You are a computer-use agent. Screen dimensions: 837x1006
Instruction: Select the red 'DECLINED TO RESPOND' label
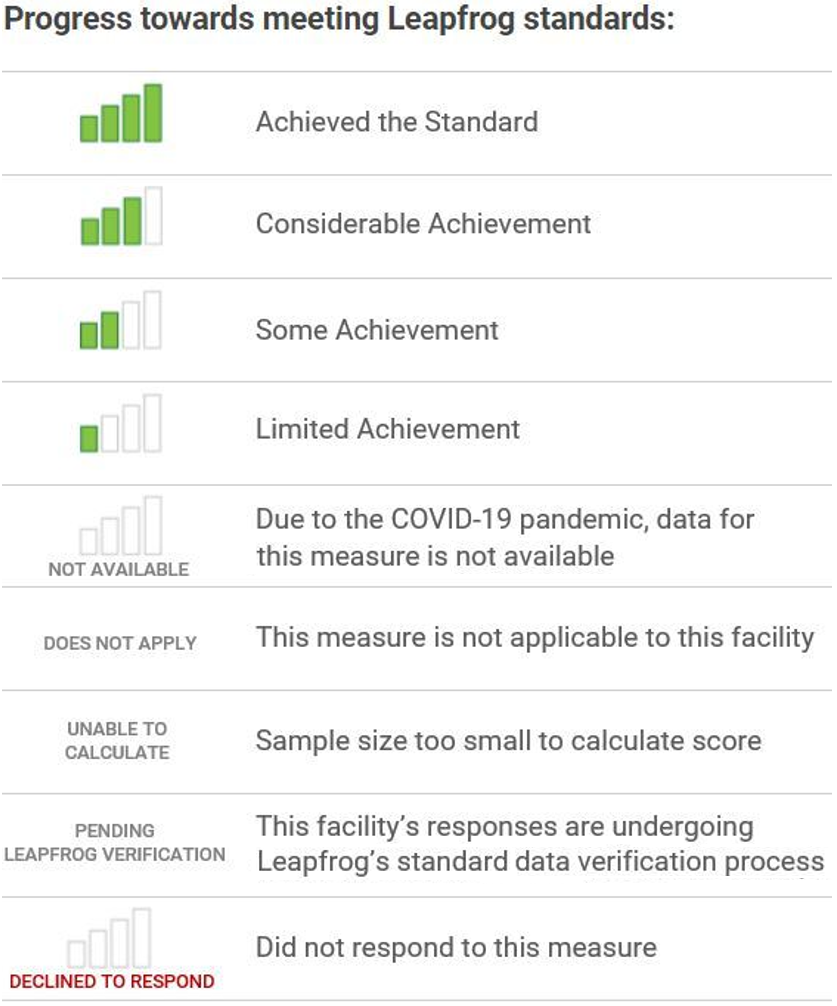[x=112, y=982]
